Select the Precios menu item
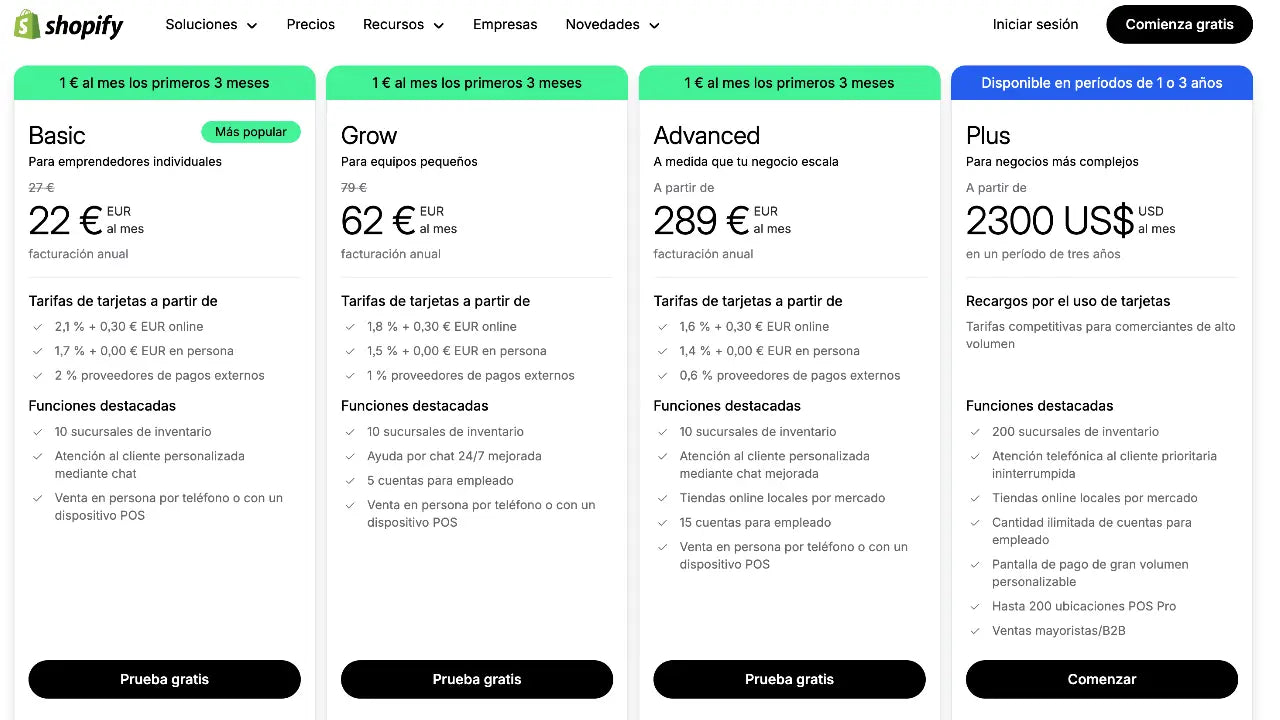Viewport: 1280px width, 720px height. click(x=310, y=24)
